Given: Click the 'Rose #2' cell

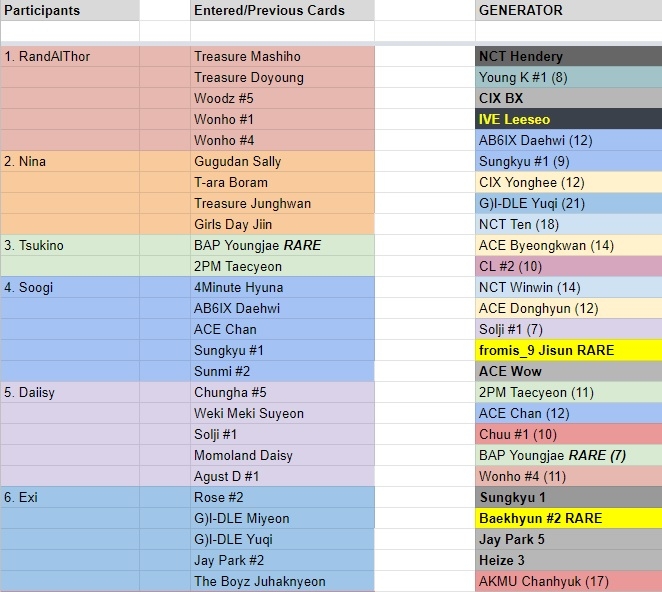Looking at the screenshot, I should [x=282, y=497].
